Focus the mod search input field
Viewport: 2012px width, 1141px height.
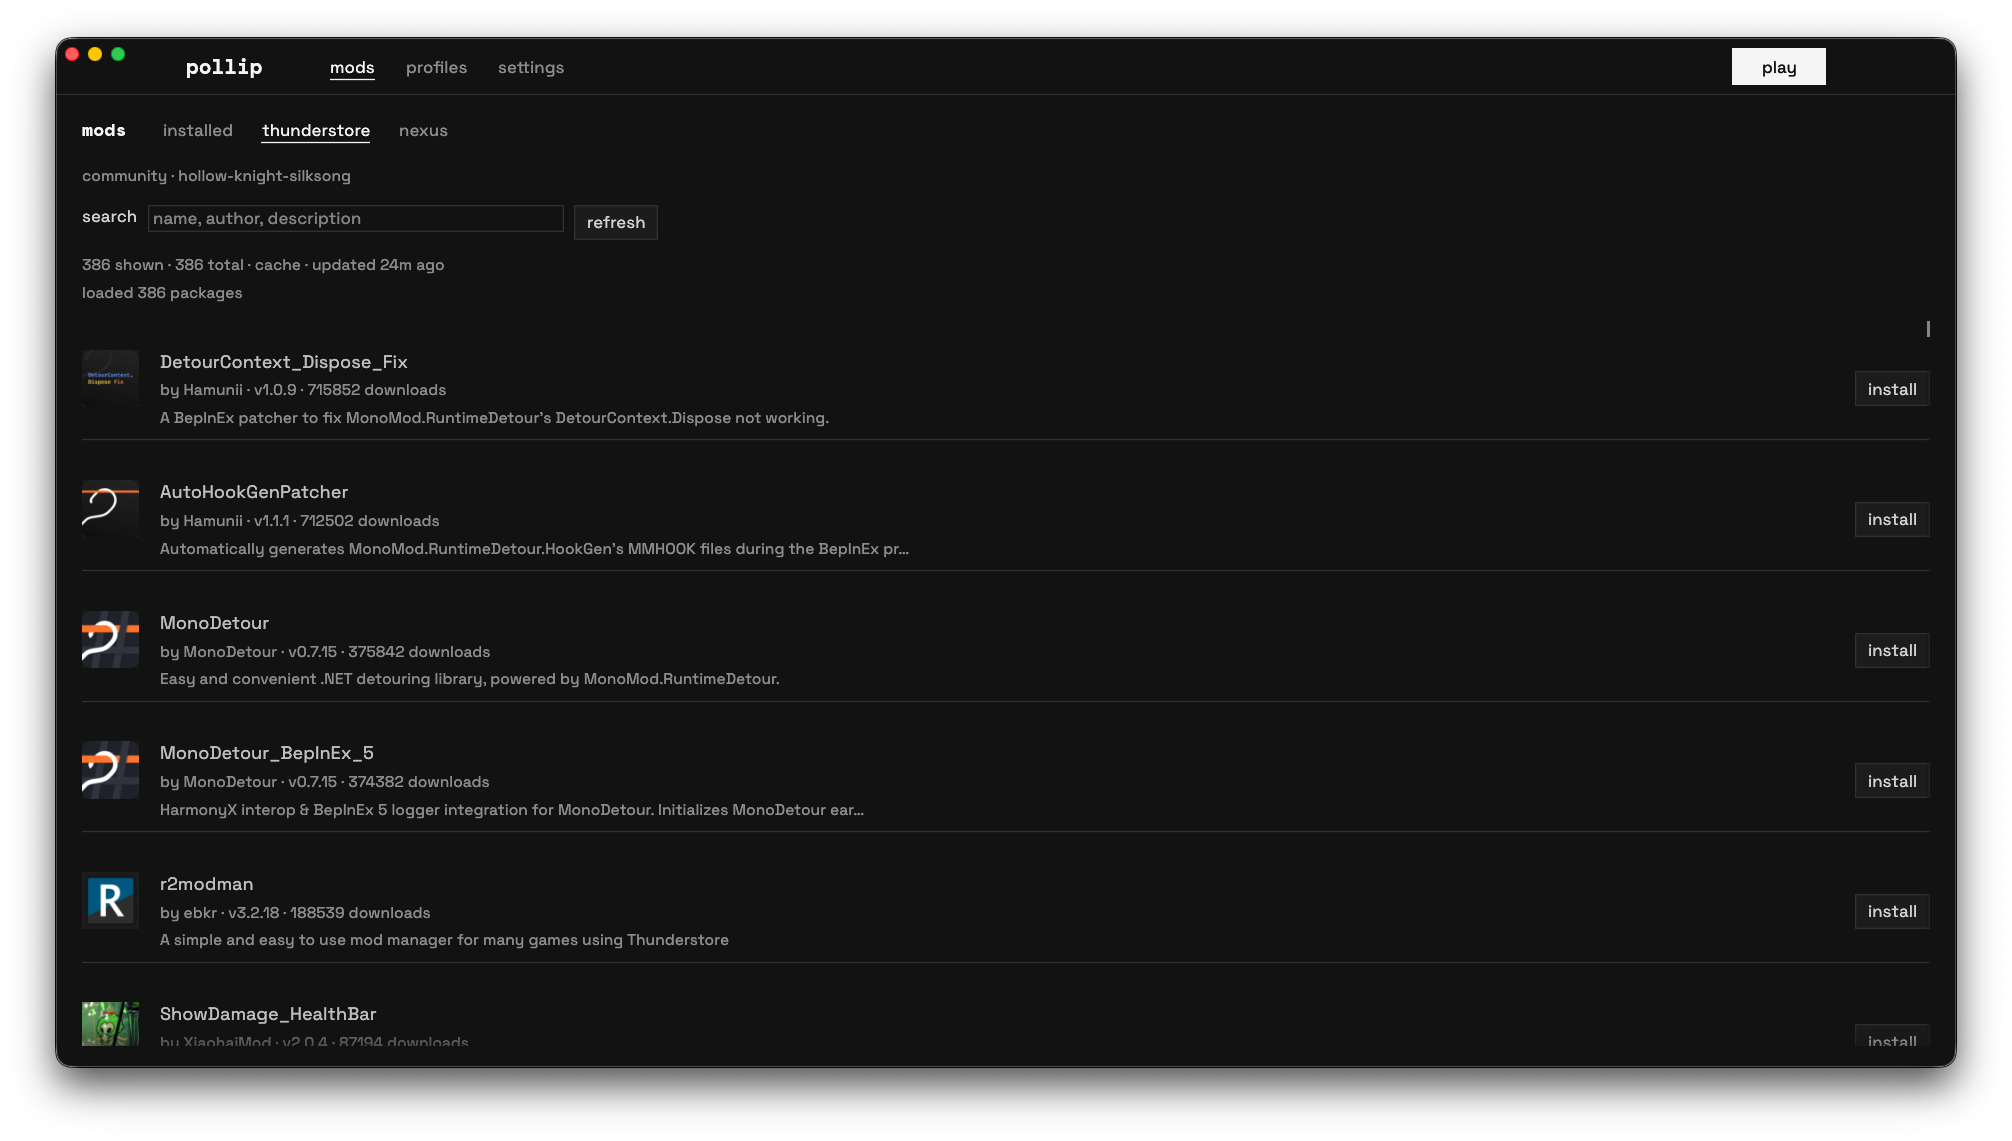click(x=356, y=218)
